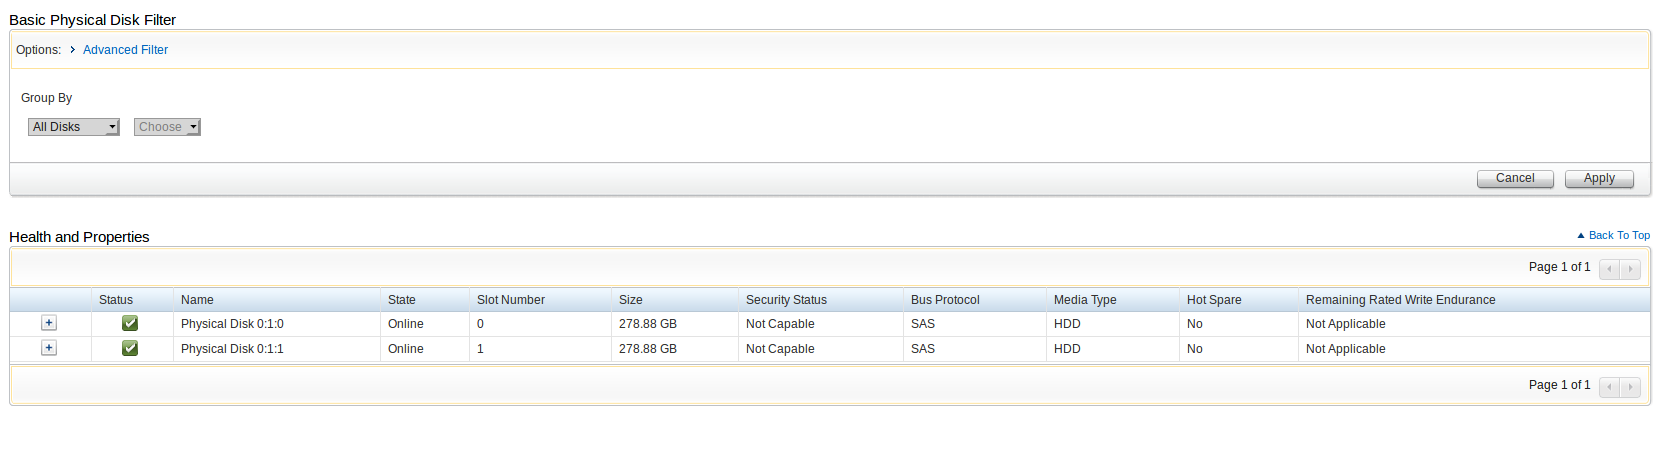Image resolution: width=1670 pixels, height=451 pixels.
Task: Jump using Back To Top link
Action: [1619, 236]
